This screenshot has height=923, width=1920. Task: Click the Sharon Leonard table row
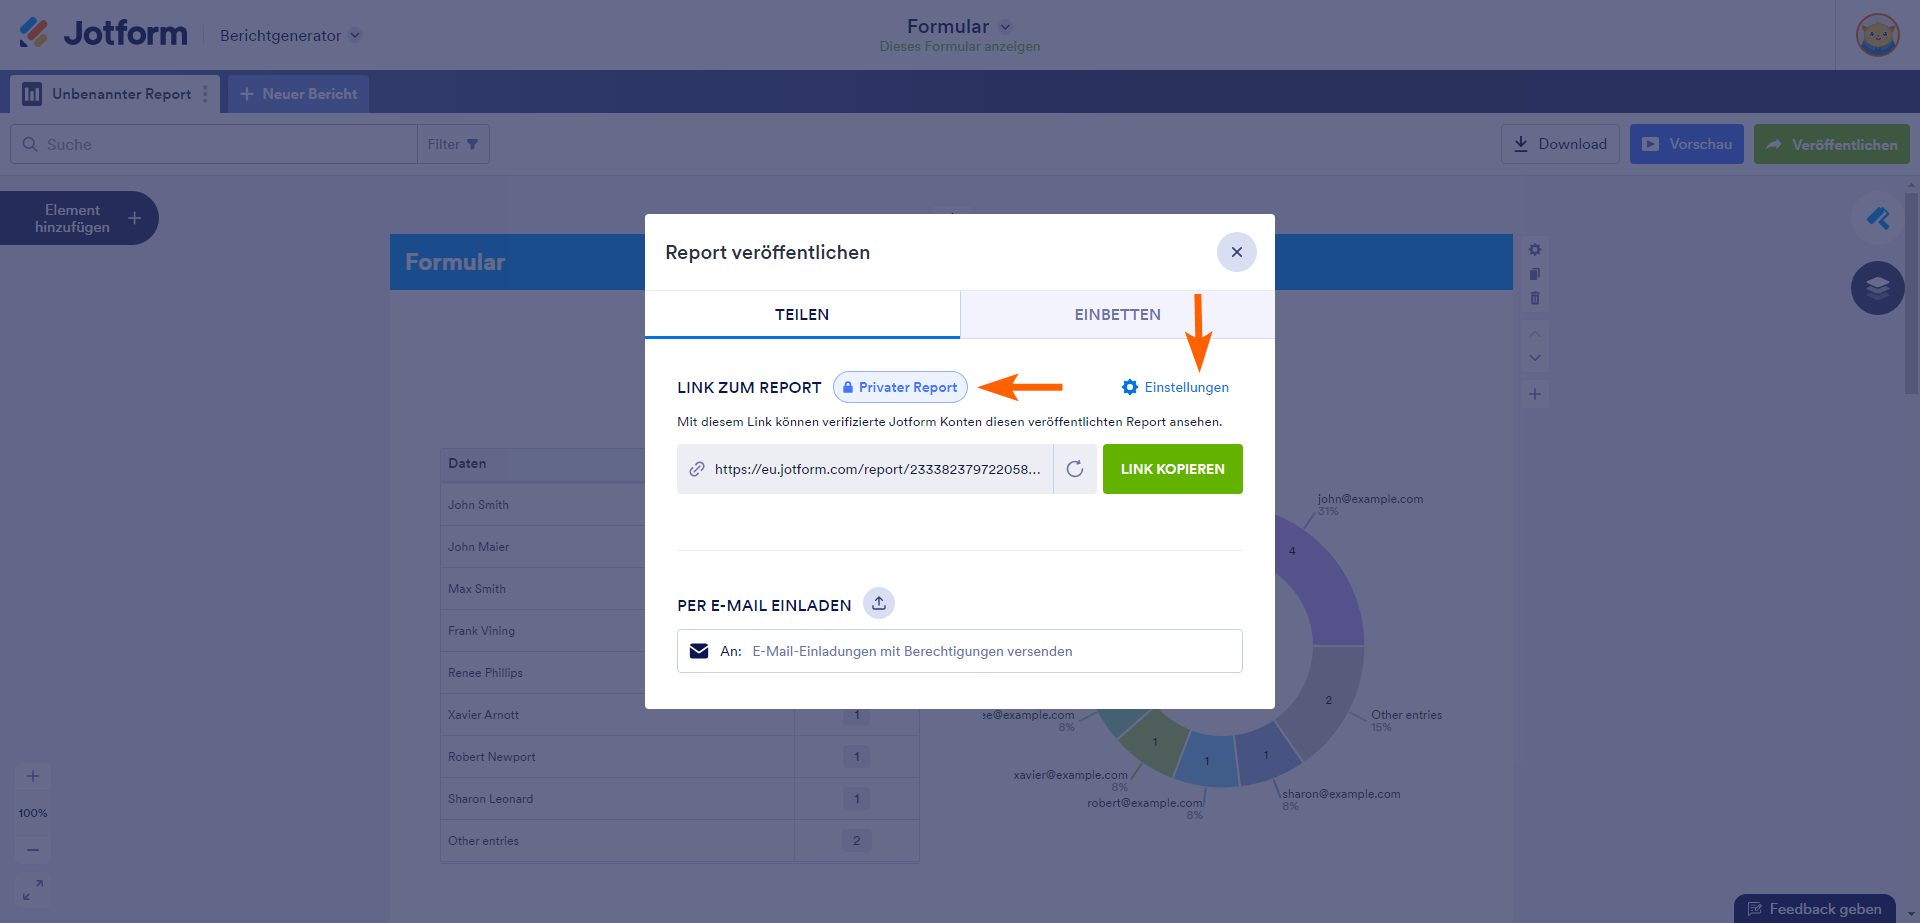tap(680, 799)
